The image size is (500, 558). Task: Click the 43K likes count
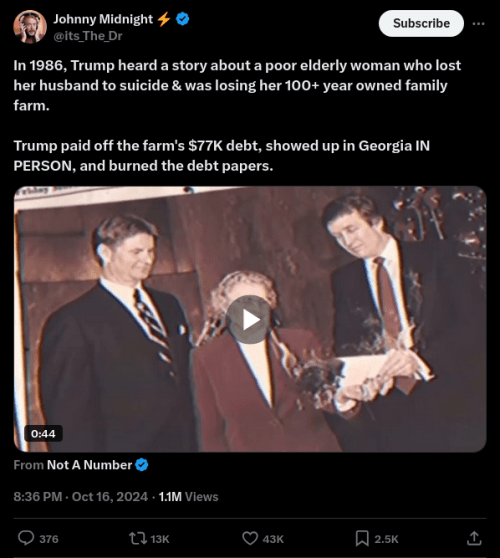[273, 539]
